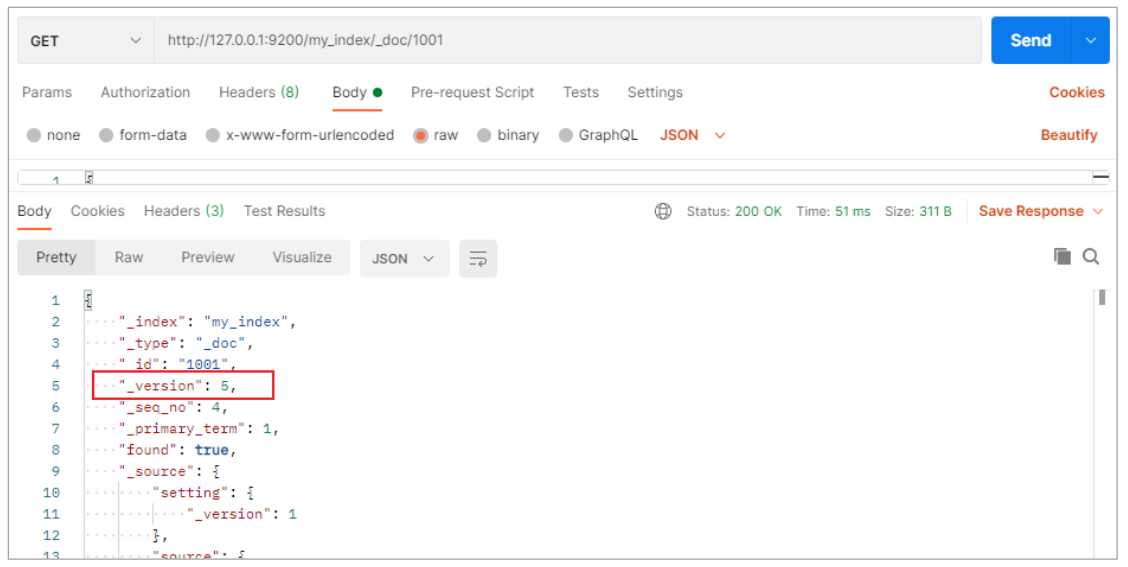The image size is (1128, 567).
Task: Click the Beautify link
Action: coord(1068,135)
